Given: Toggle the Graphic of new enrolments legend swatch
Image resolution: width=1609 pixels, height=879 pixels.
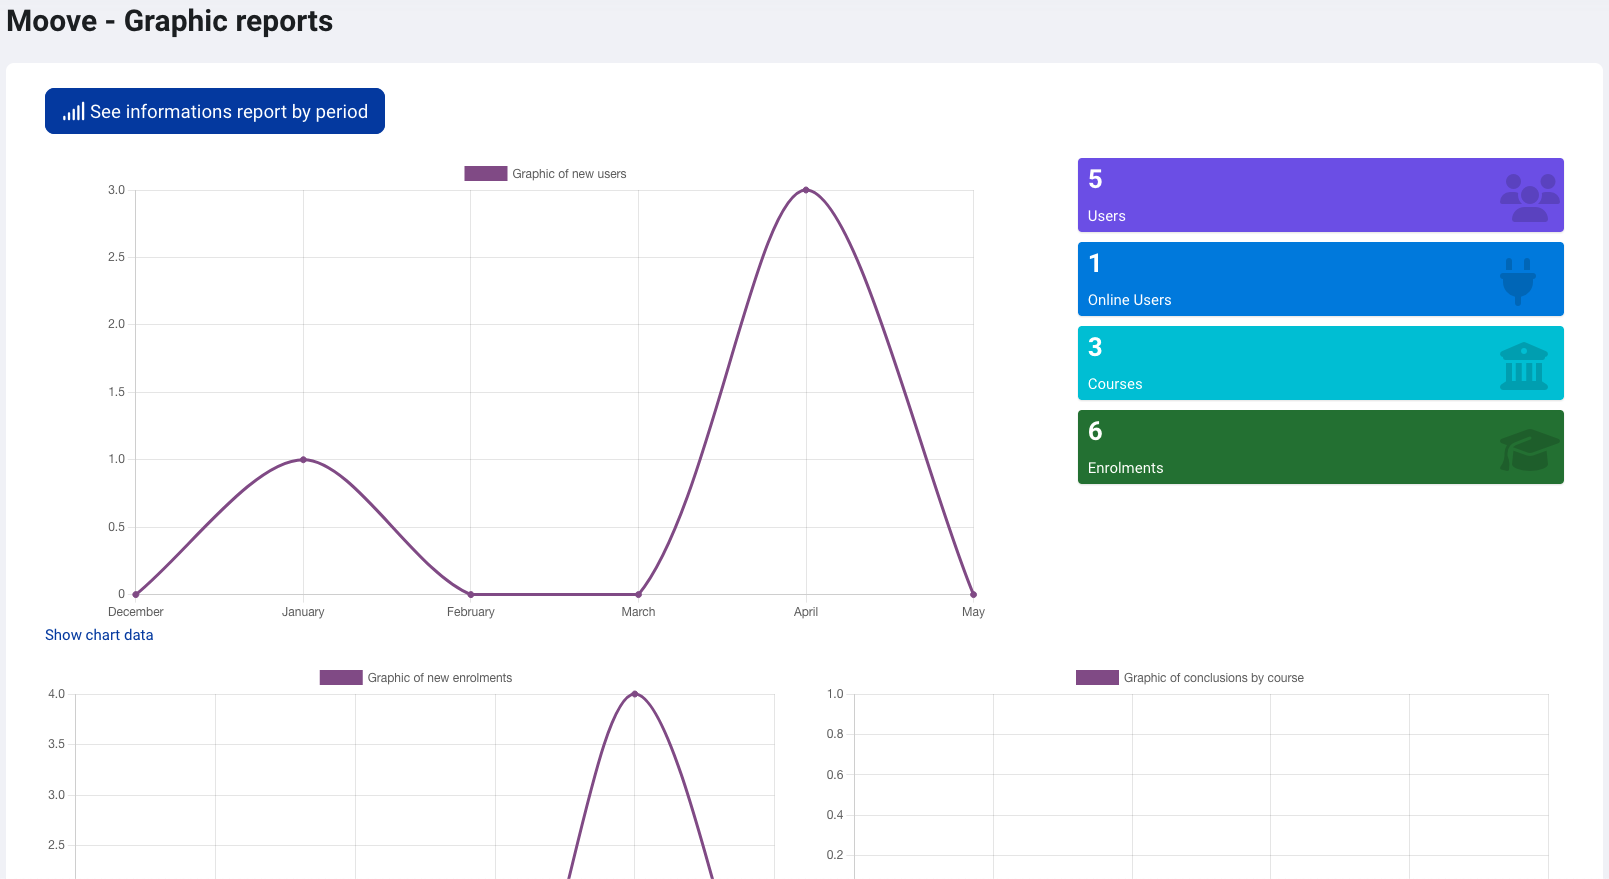Looking at the screenshot, I should click(341, 678).
